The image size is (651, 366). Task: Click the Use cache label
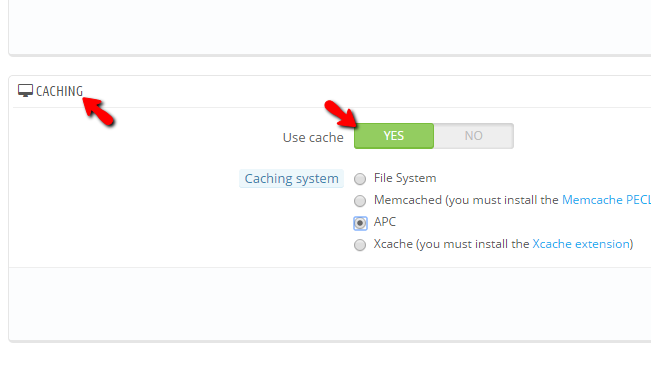313,137
